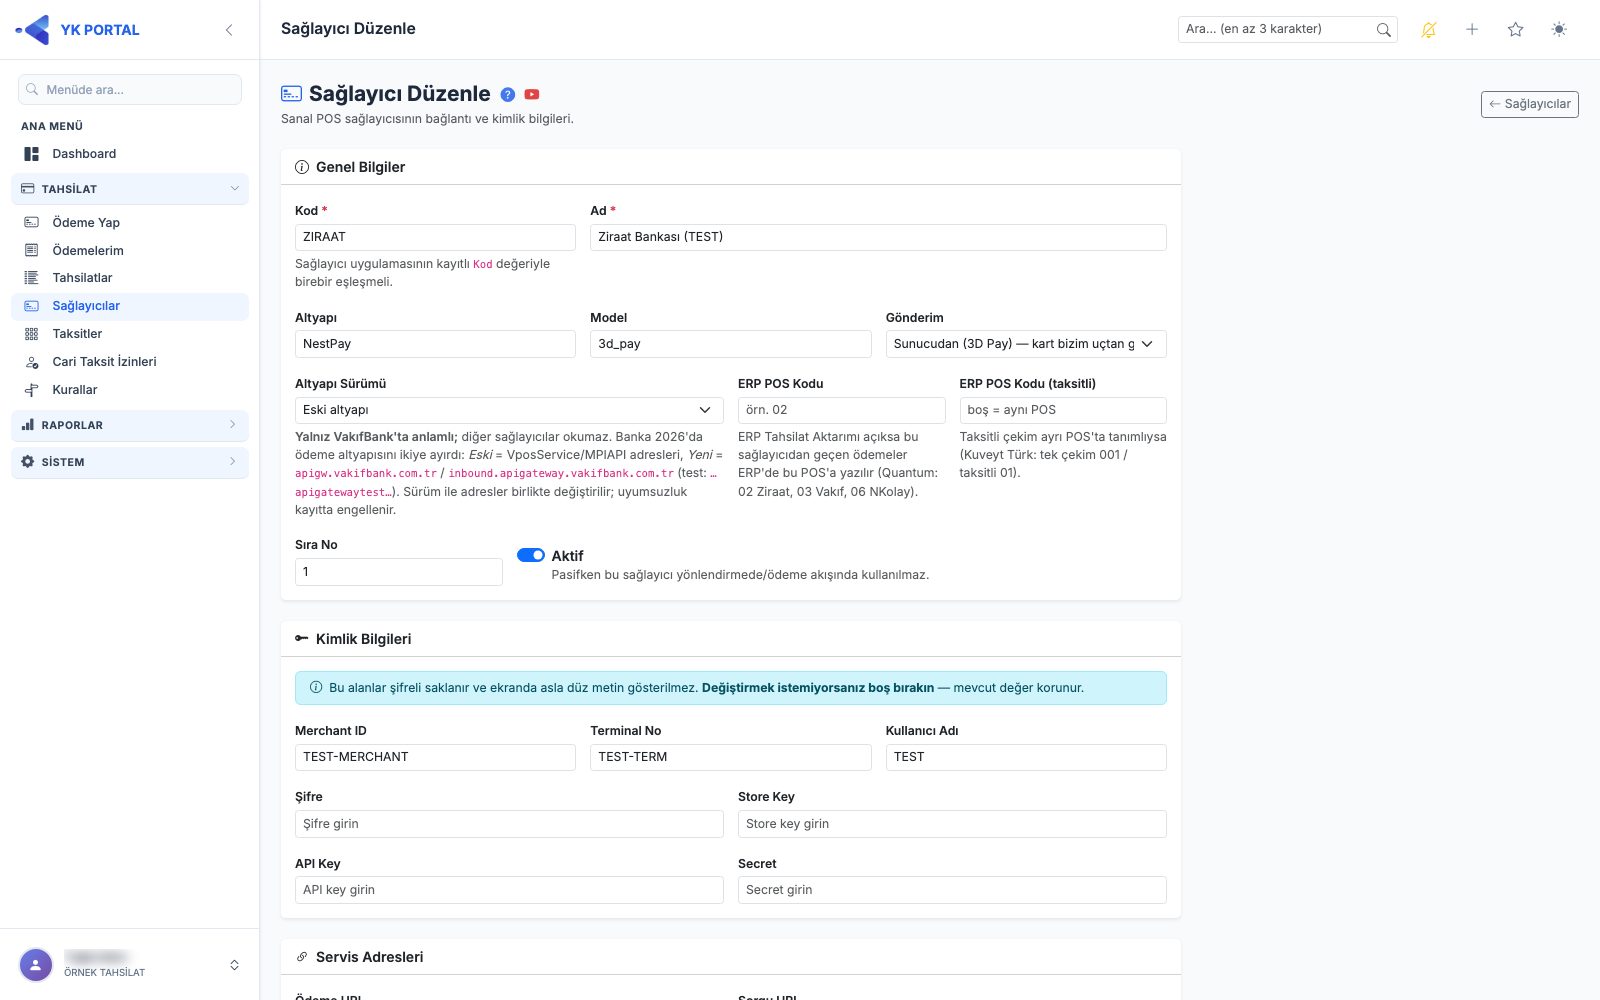Click the Sağlayıcılar back button

[1529, 104]
